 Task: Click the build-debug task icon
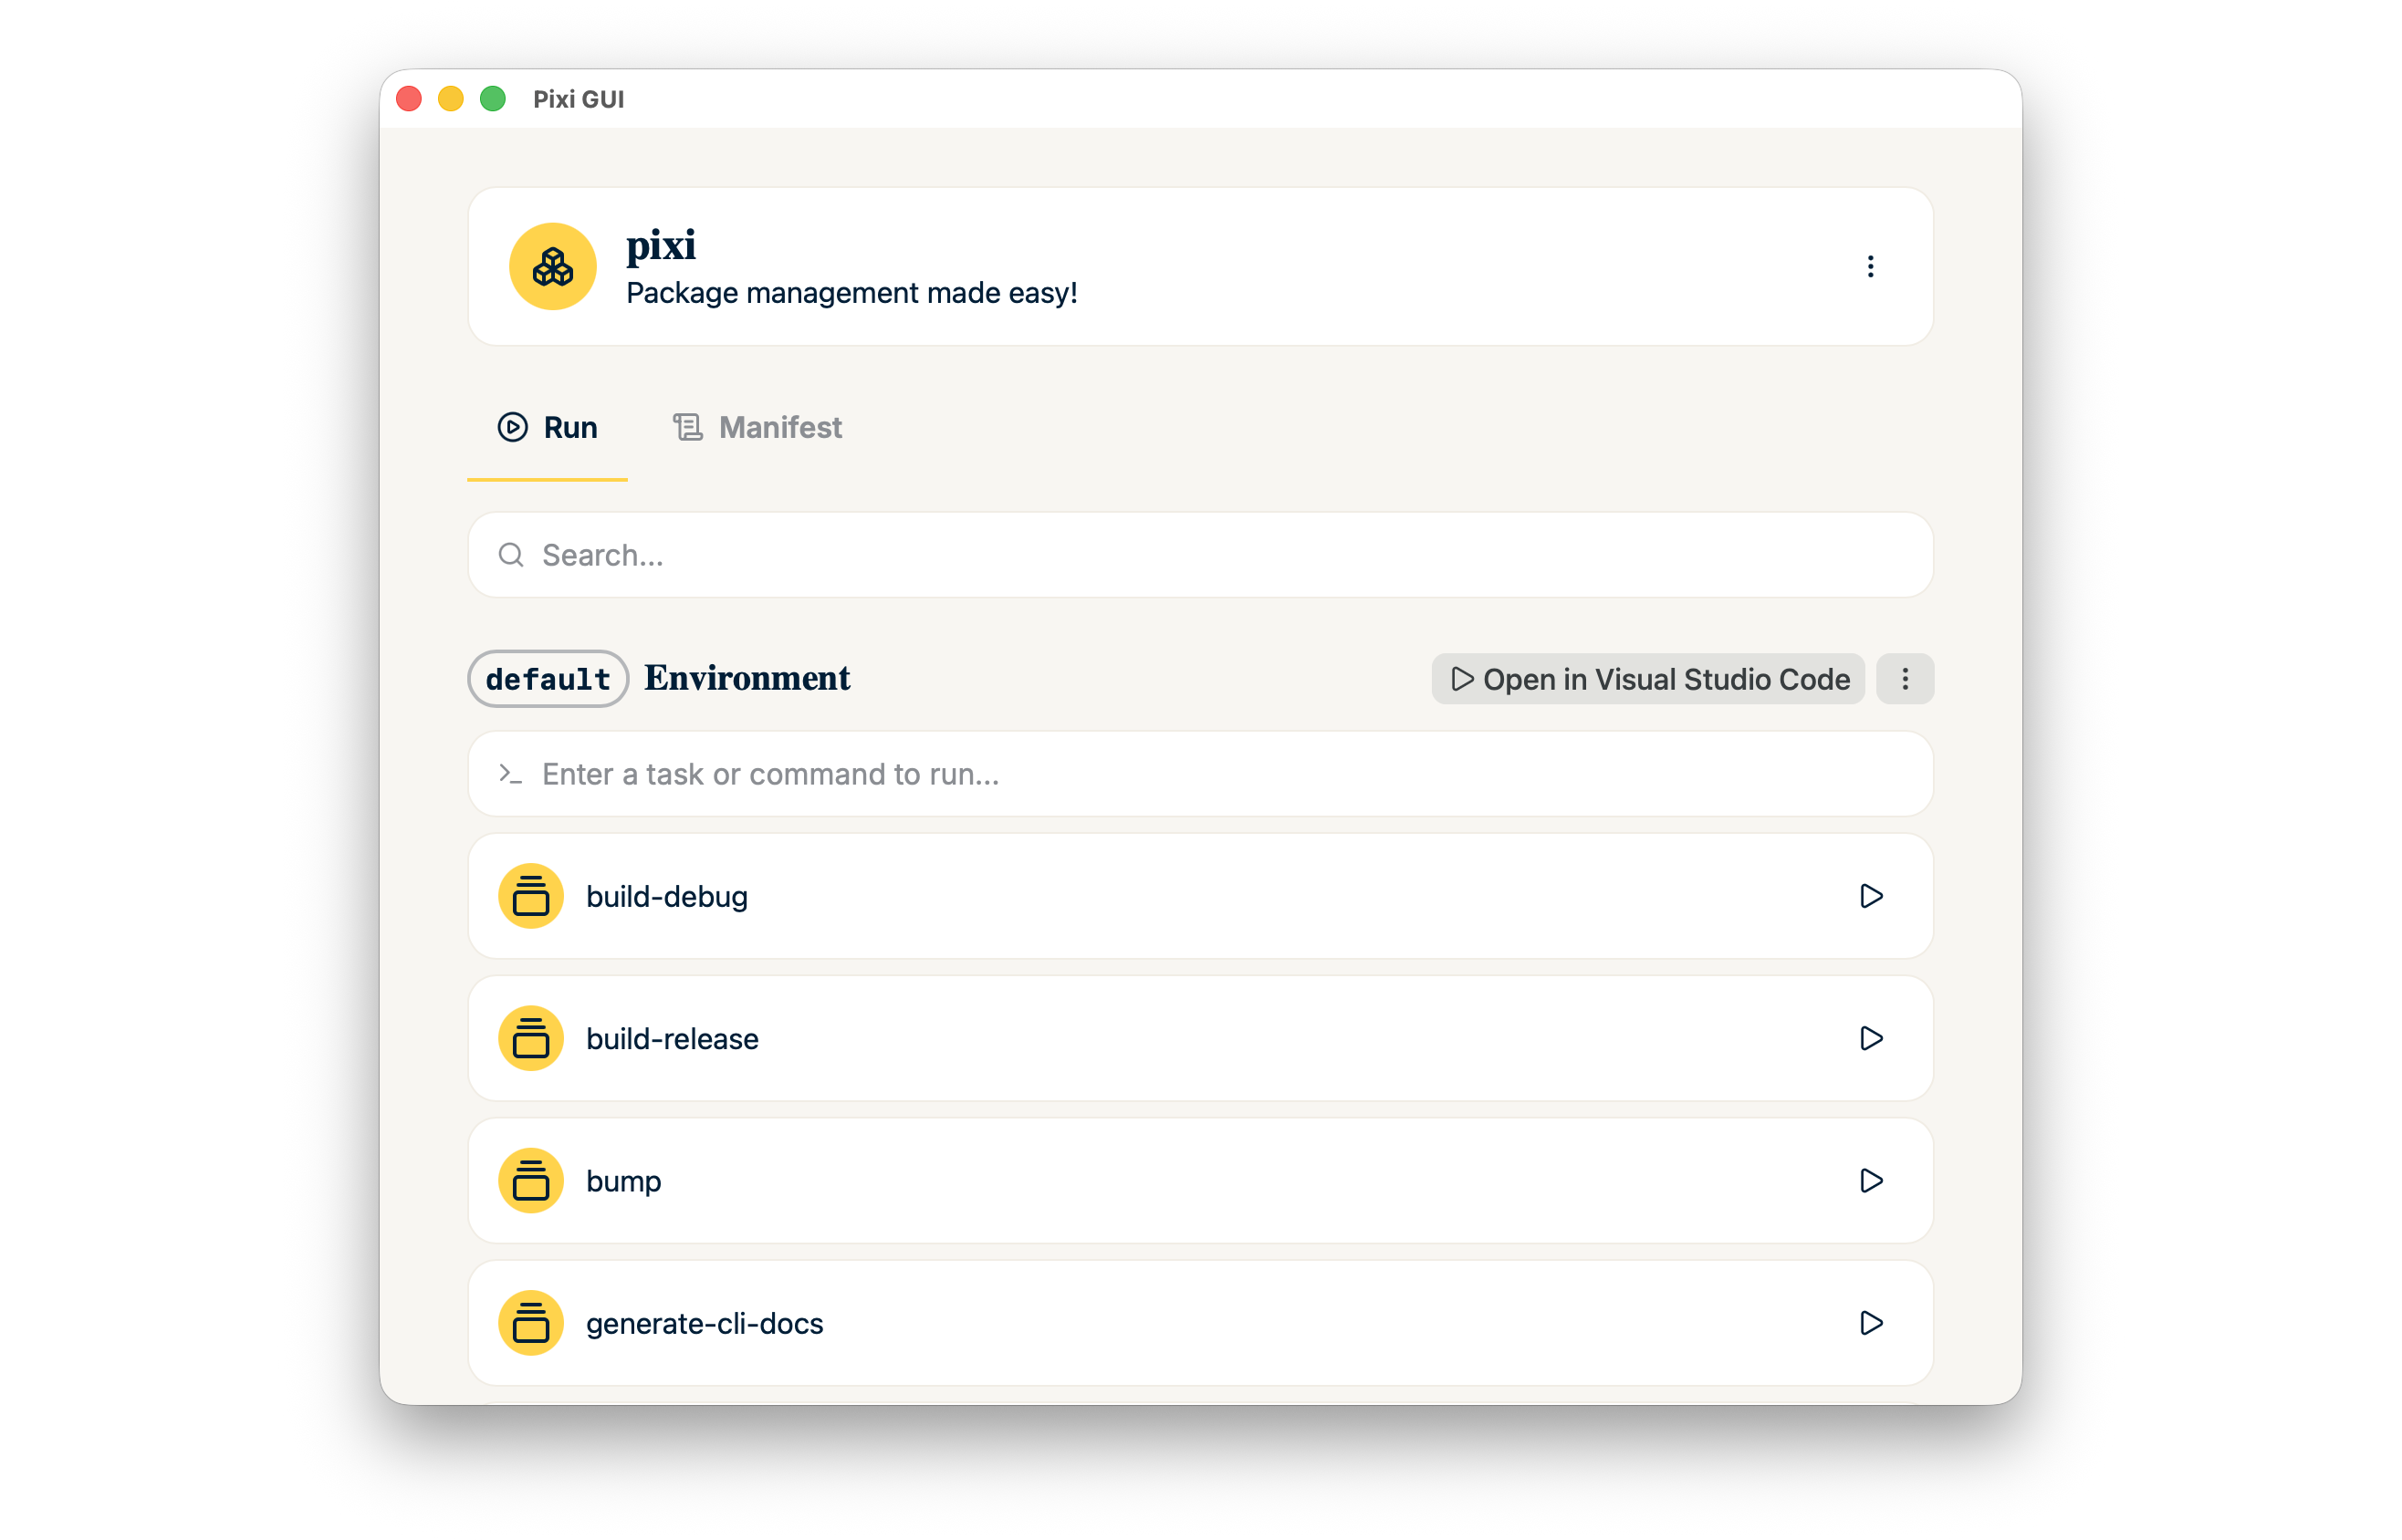[x=531, y=896]
